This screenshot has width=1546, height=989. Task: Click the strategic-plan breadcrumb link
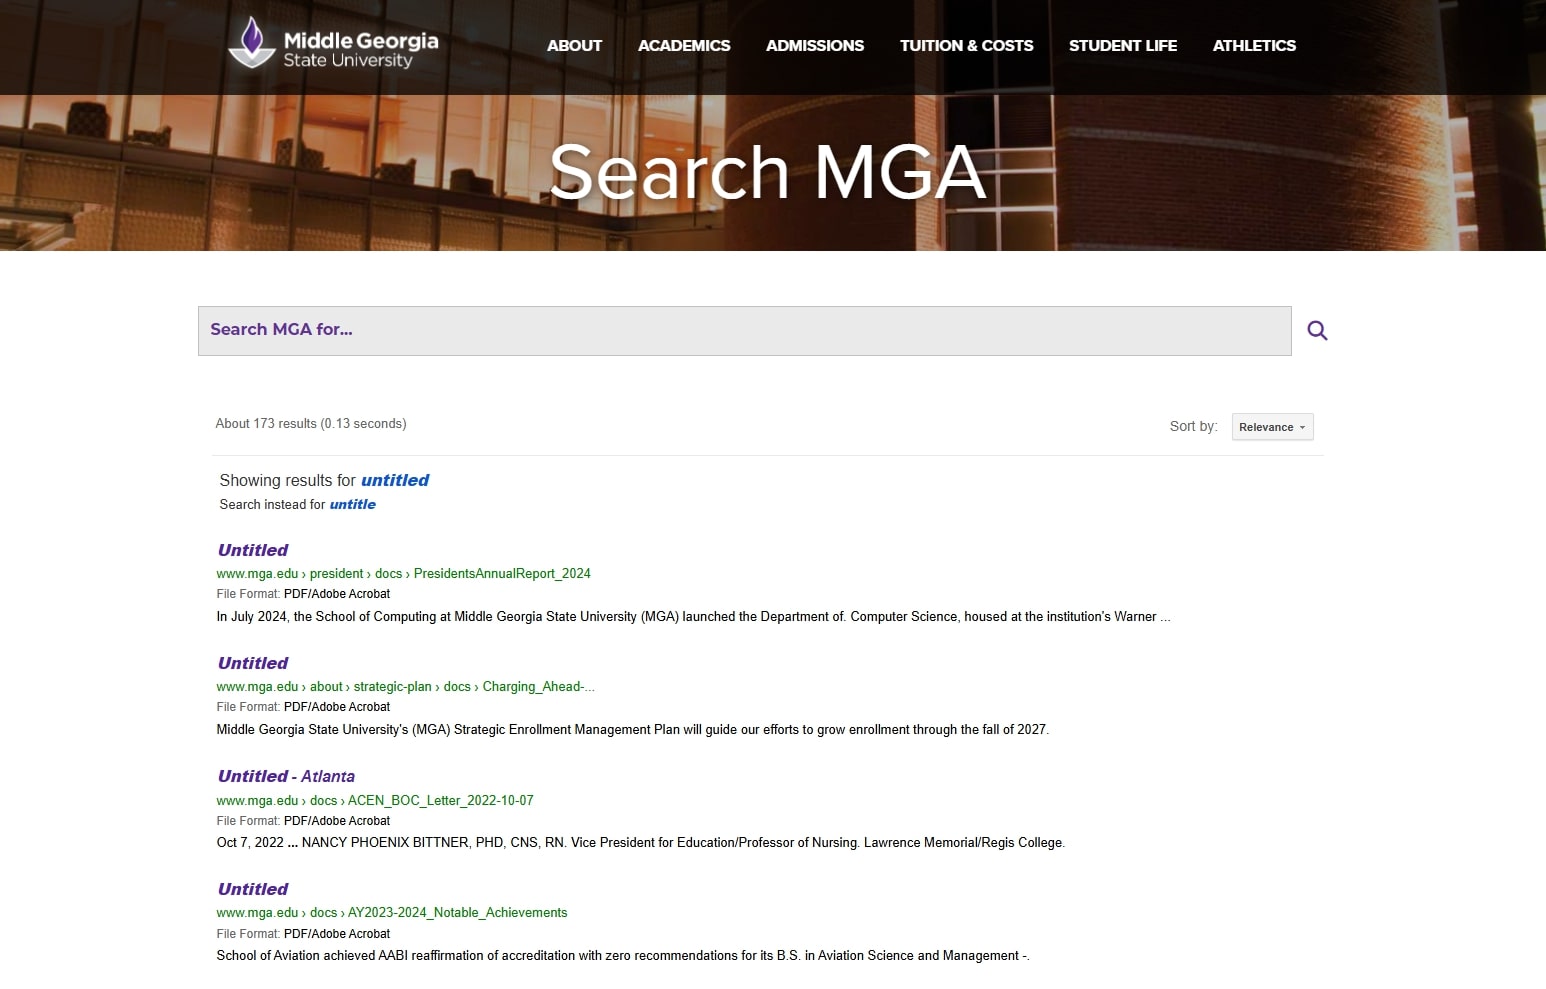390,686
